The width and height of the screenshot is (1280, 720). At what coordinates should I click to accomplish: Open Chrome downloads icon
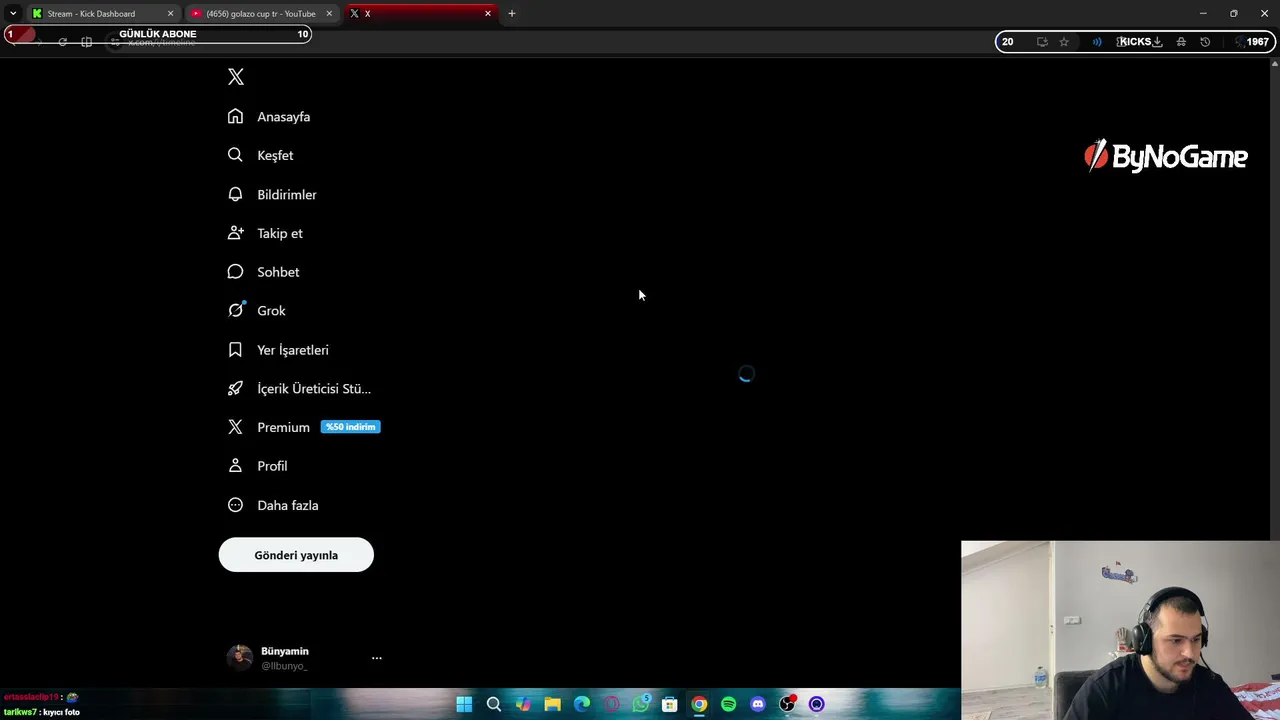click(1157, 42)
